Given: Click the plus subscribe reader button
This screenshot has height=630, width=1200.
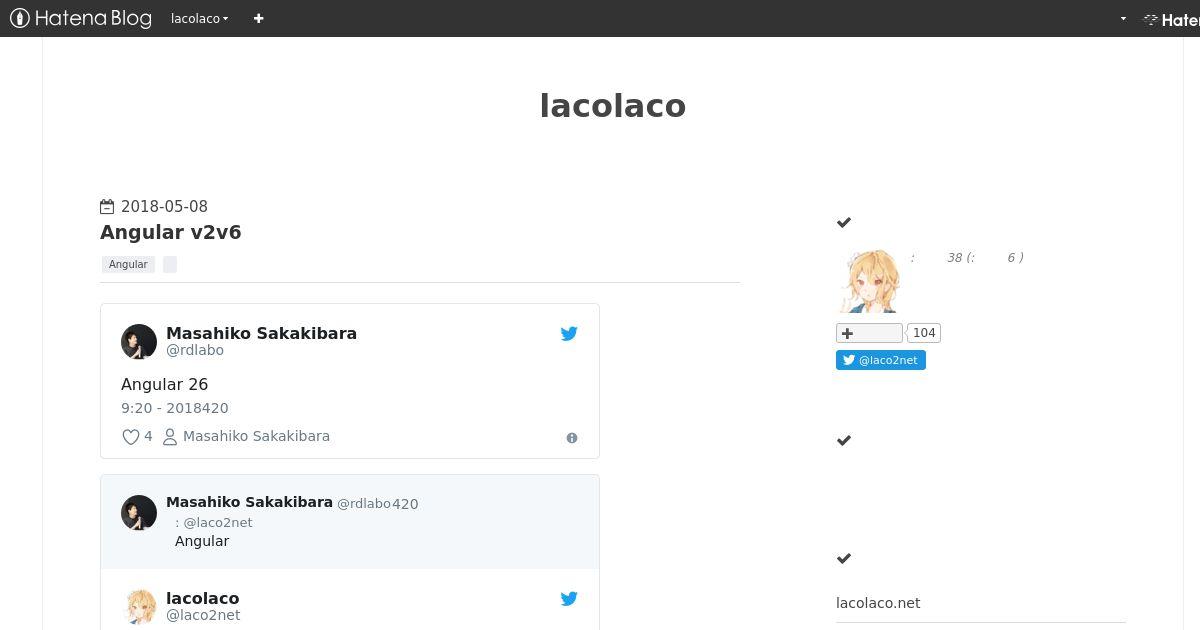Looking at the screenshot, I should coord(869,333).
